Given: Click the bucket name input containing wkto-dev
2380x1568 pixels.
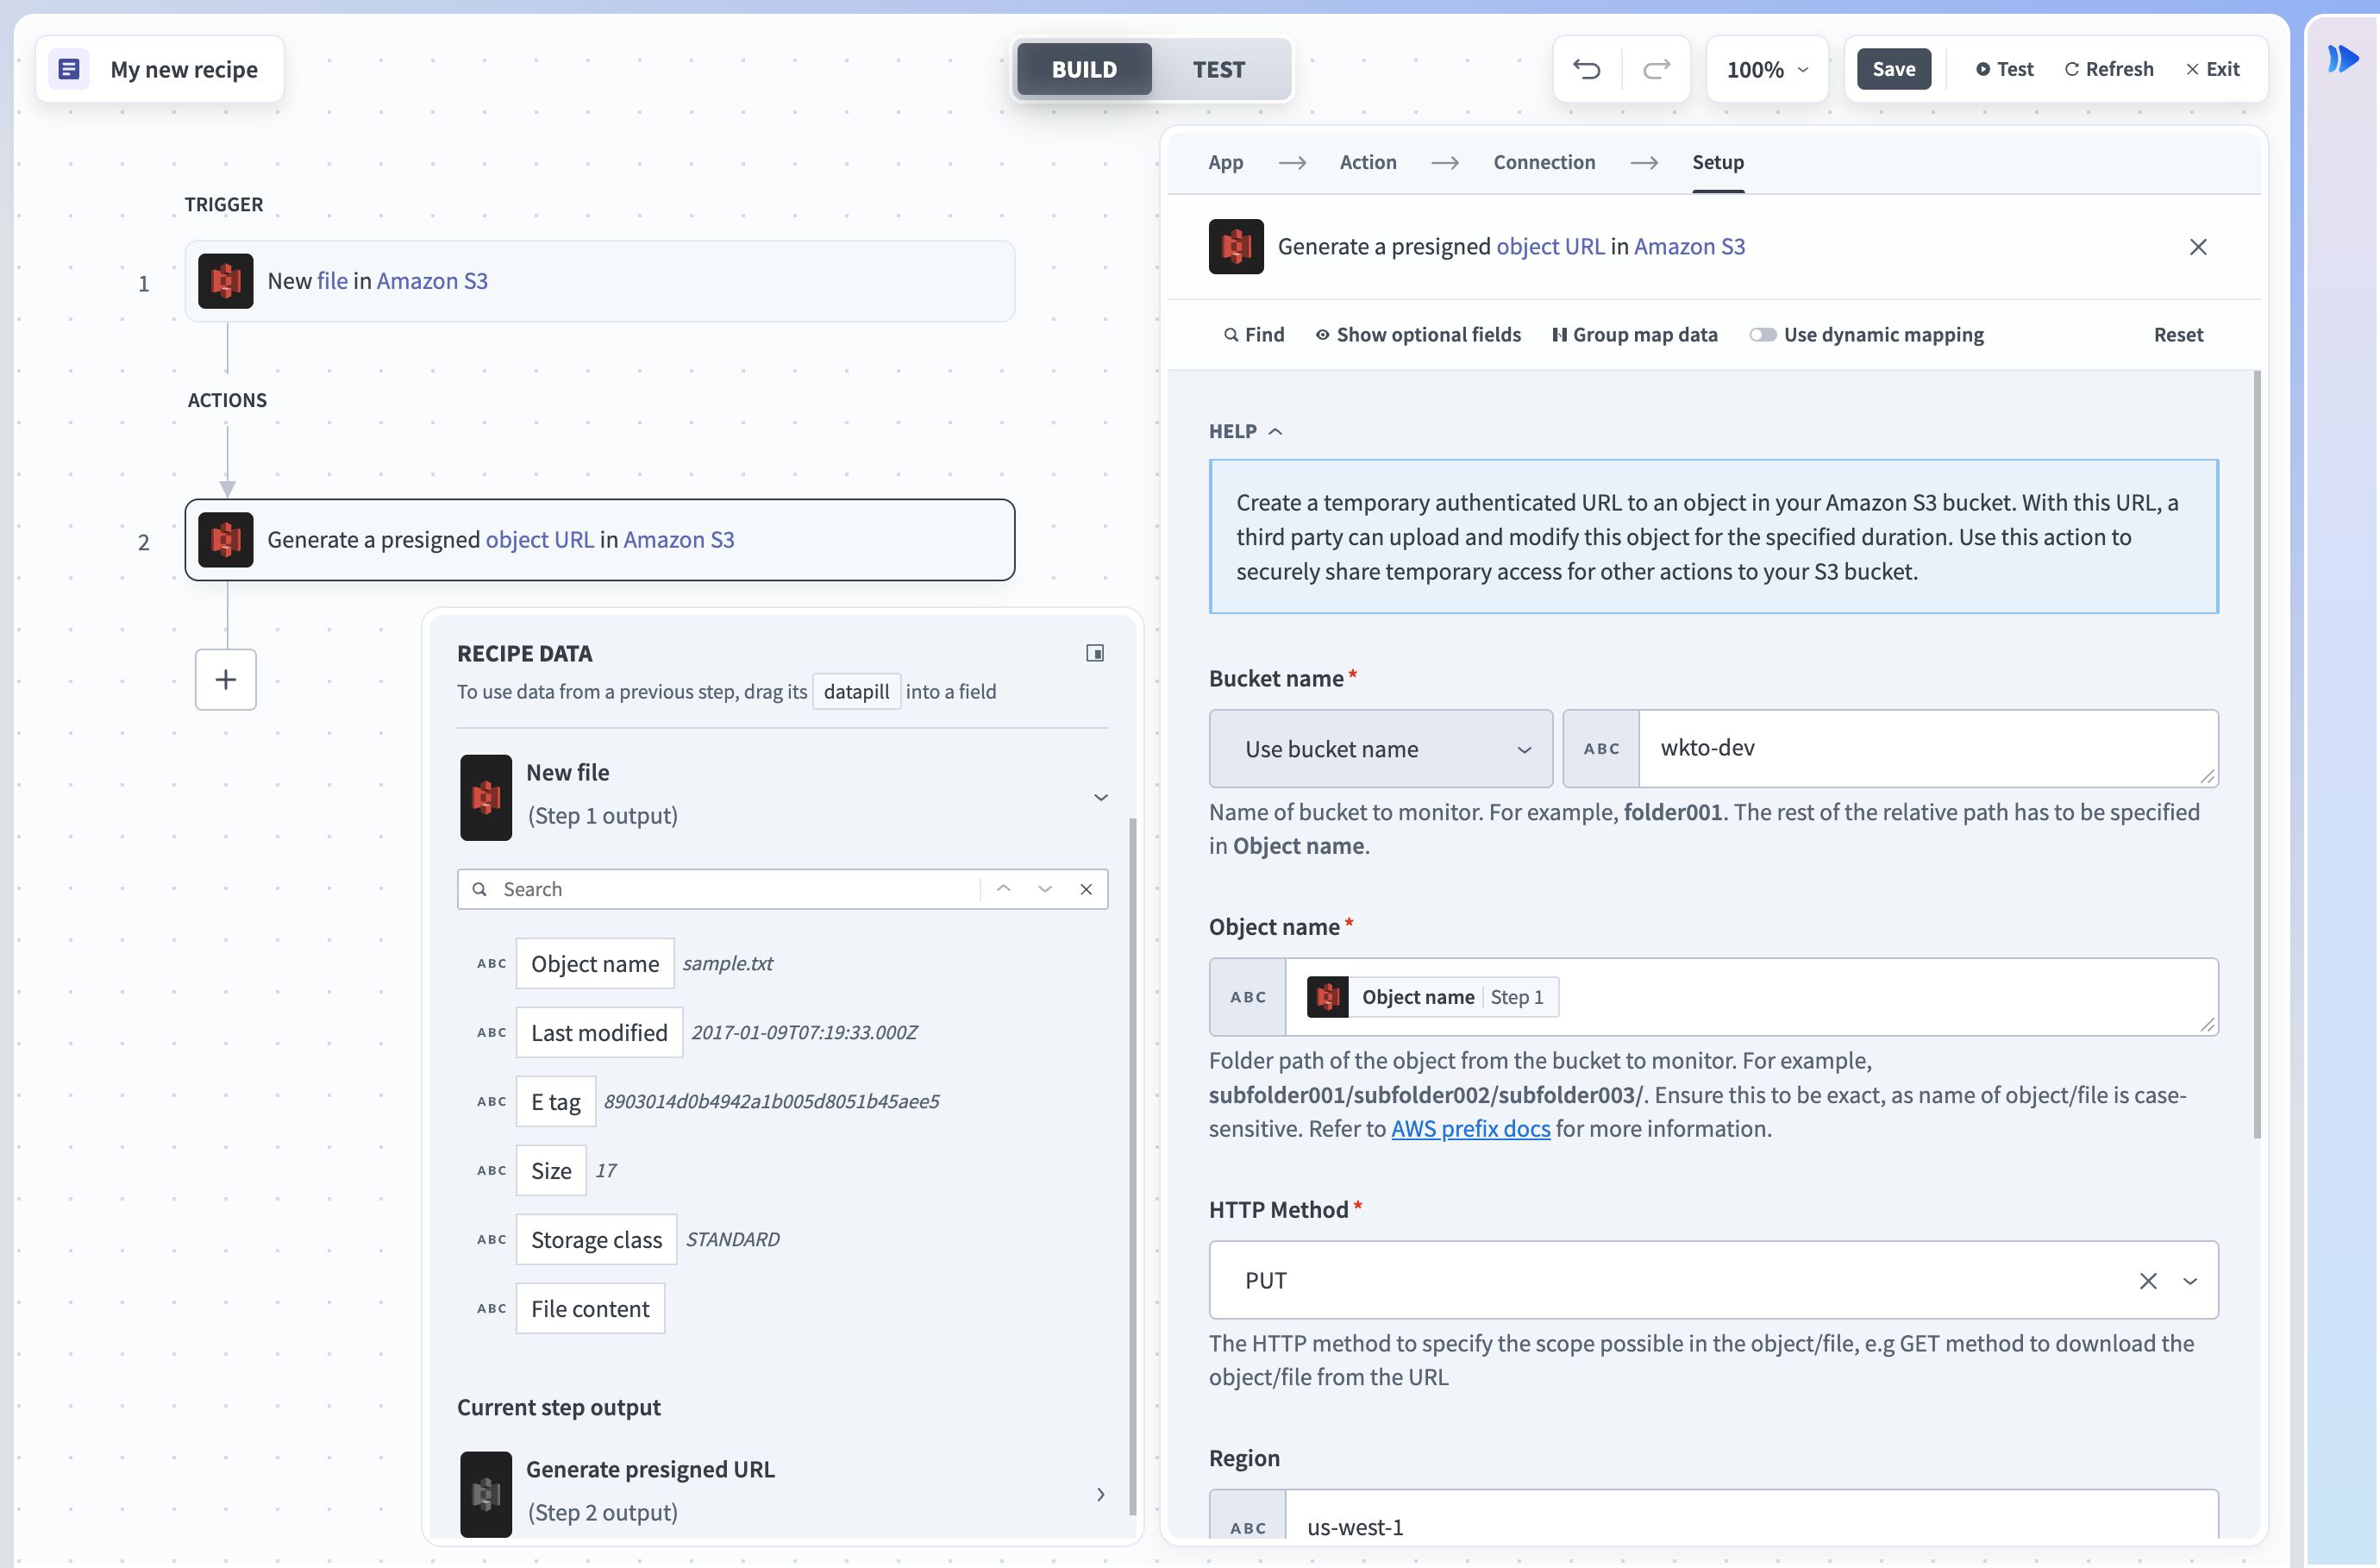Looking at the screenshot, I should point(1928,749).
